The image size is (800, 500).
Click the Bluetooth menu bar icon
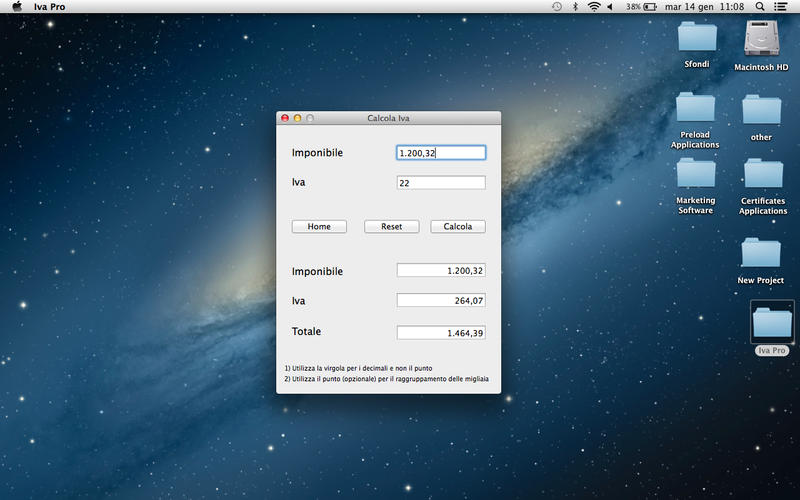[575, 7]
